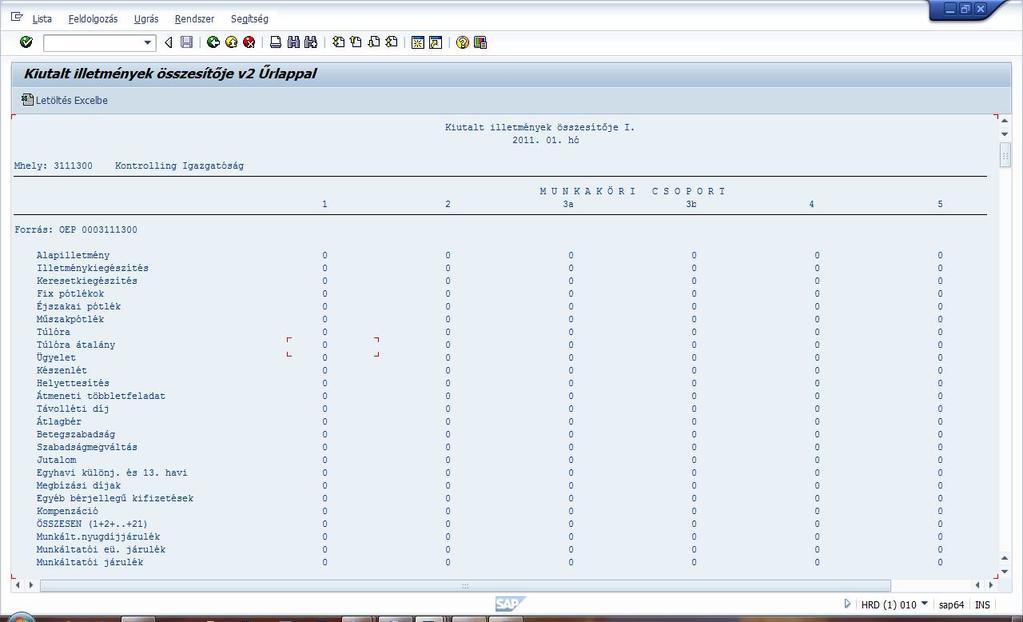
Task: Click the Forrás: OEP 0003111300 line
Action: coord(76,230)
